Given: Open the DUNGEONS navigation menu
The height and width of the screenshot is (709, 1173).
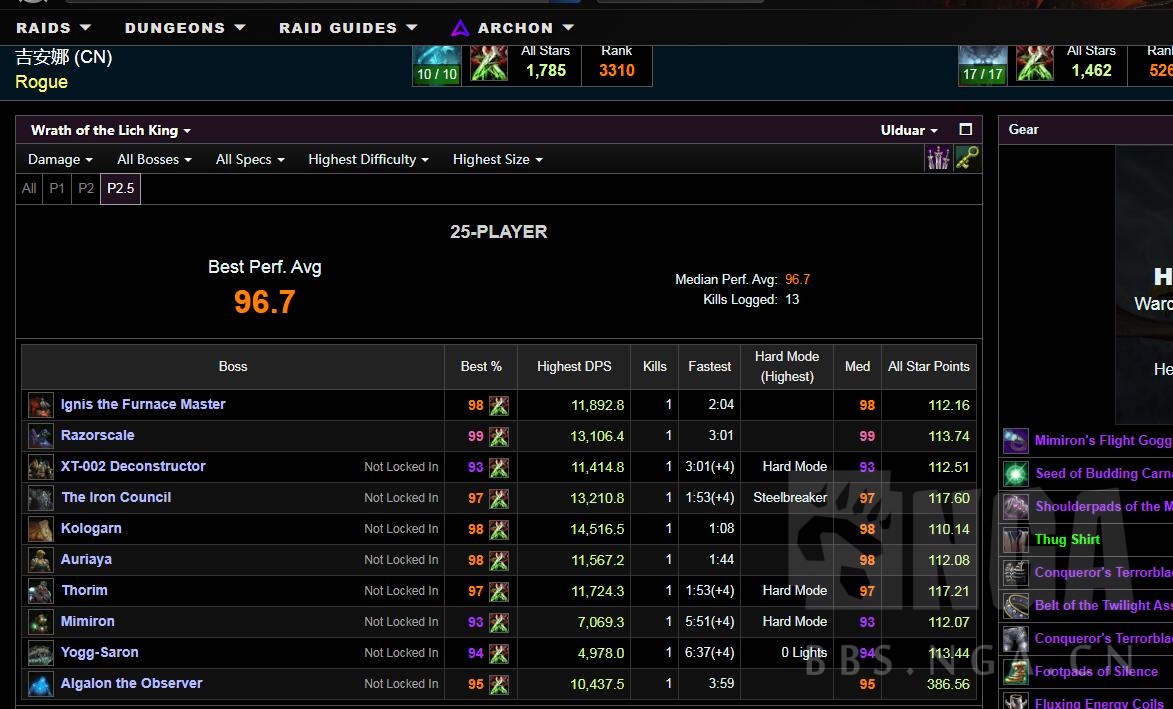Looking at the screenshot, I should click(185, 28).
